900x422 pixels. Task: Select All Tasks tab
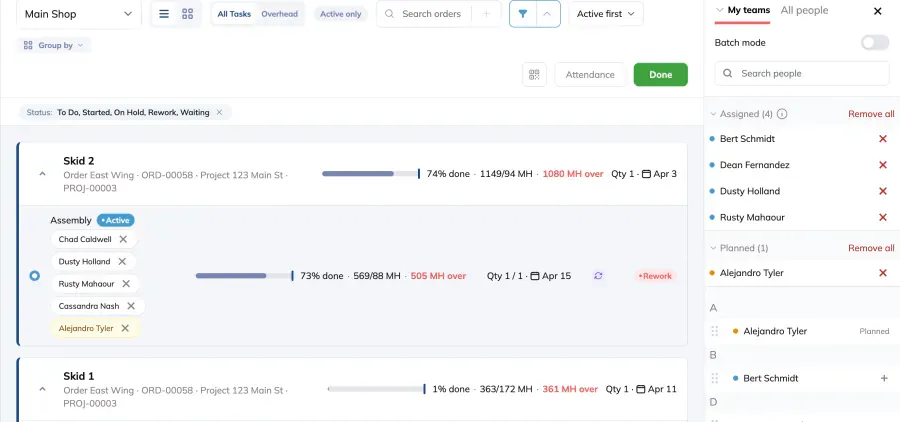[234, 14]
